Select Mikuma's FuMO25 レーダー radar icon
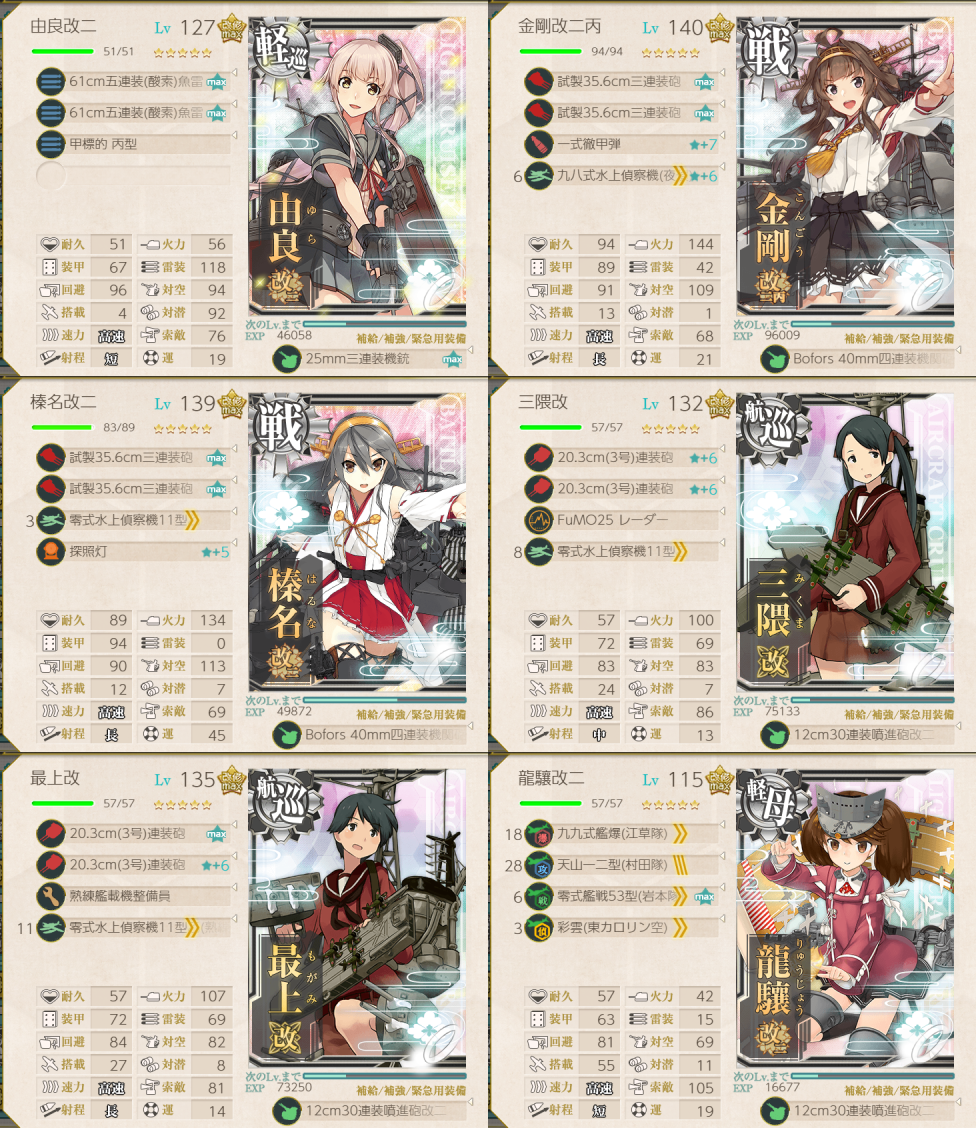Viewport: 976px width, 1128px height. click(x=538, y=520)
